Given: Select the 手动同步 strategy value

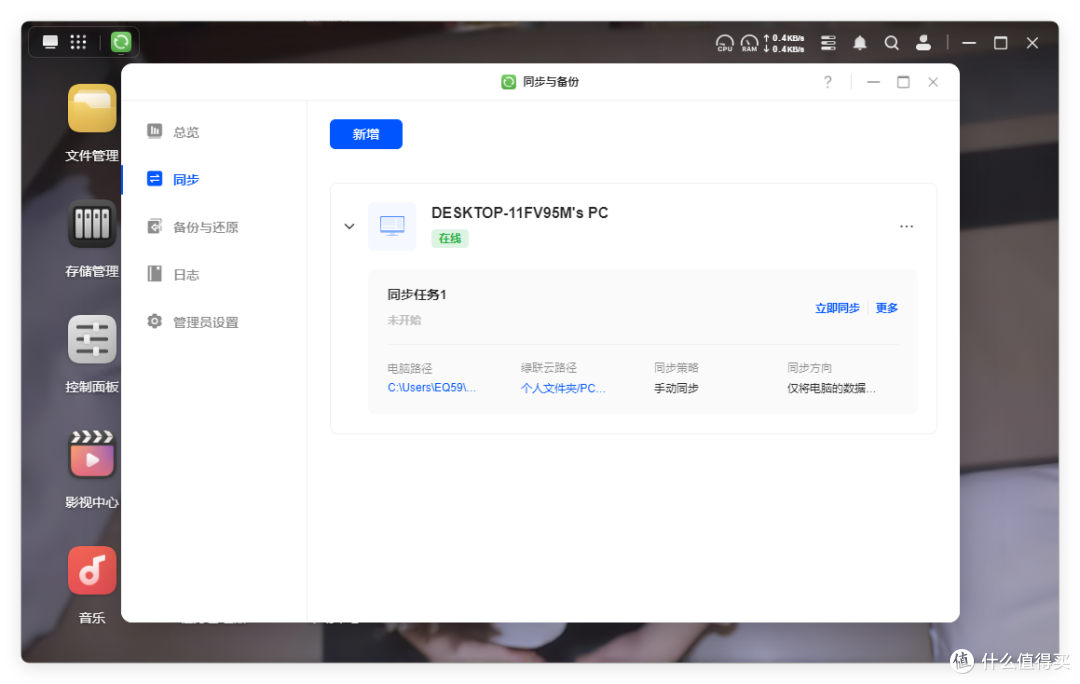Looking at the screenshot, I should tap(676, 388).
